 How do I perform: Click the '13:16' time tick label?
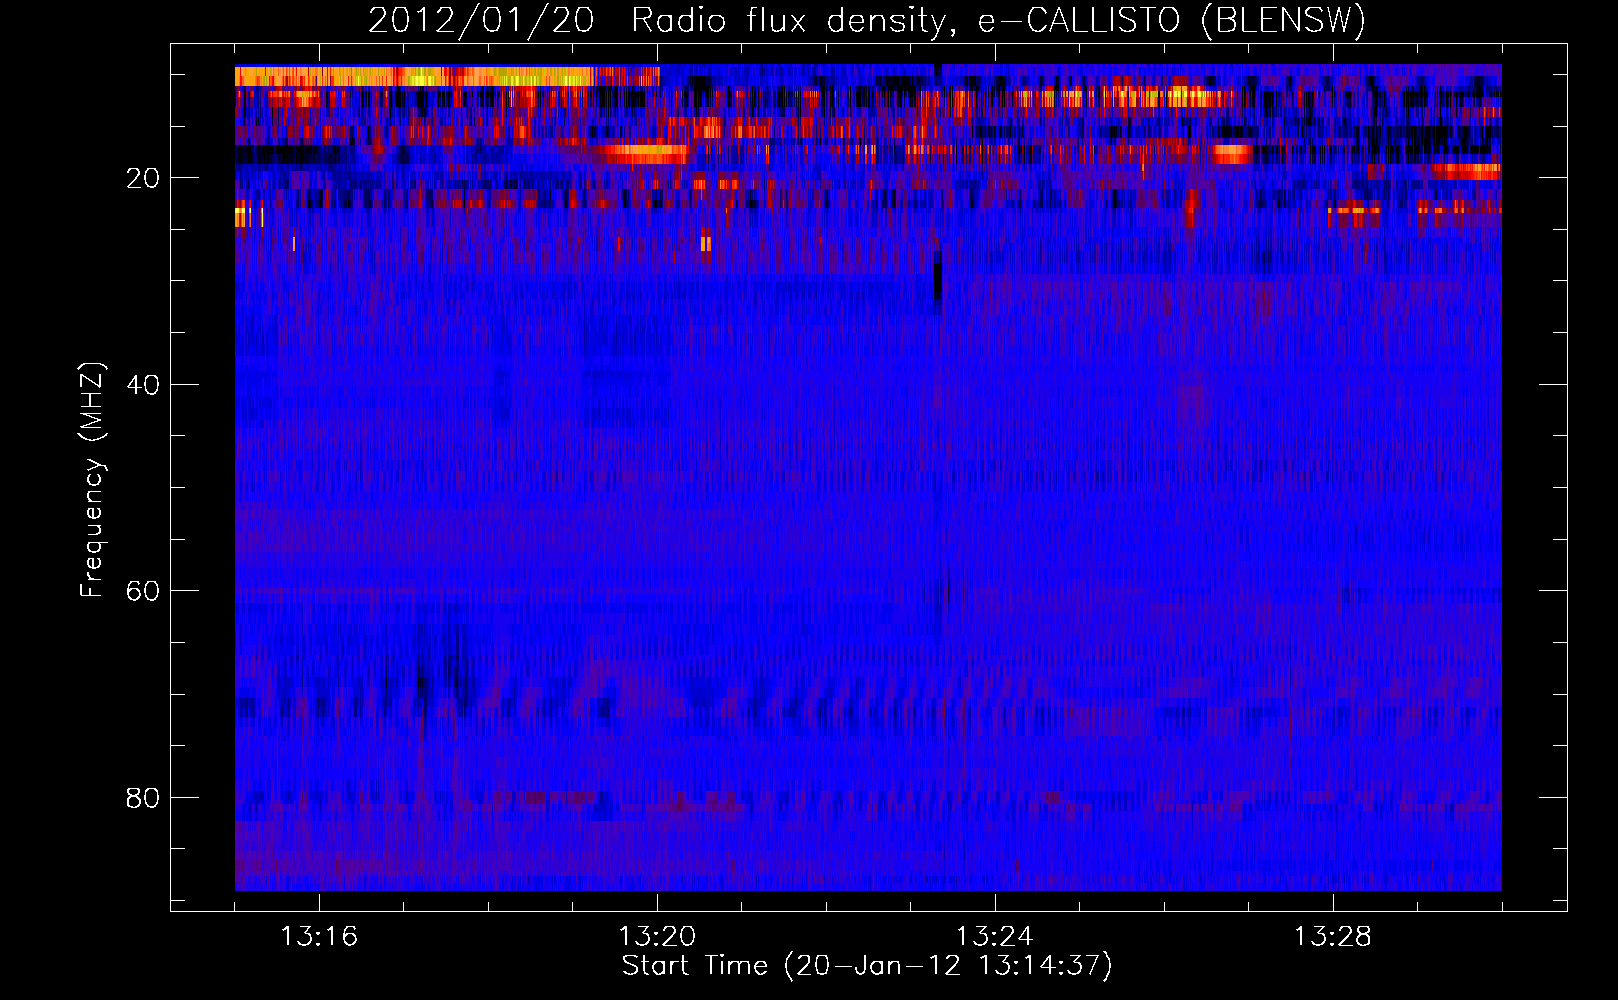click(319, 937)
